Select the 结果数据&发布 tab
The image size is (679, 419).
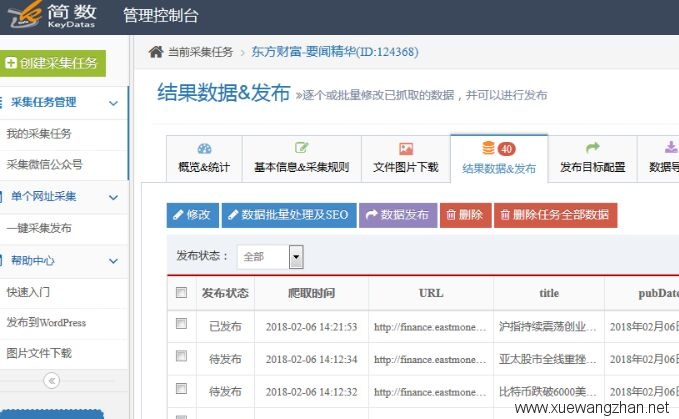499,158
